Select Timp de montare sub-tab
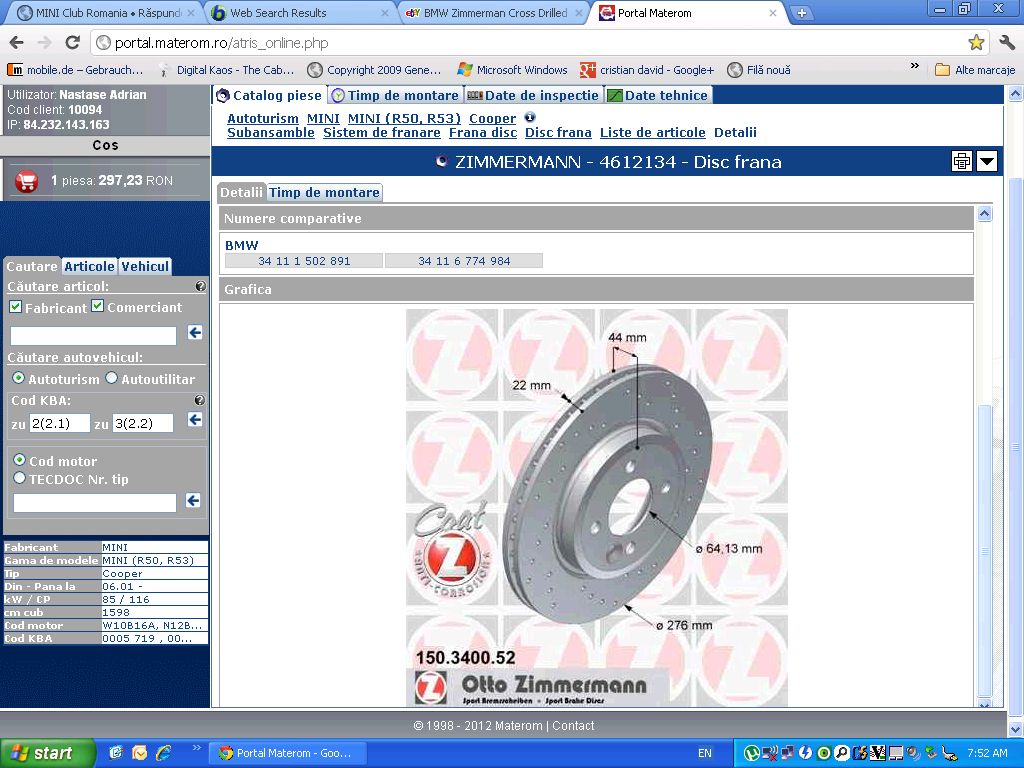The height and width of the screenshot is (768, 1024). click(325, 193)
